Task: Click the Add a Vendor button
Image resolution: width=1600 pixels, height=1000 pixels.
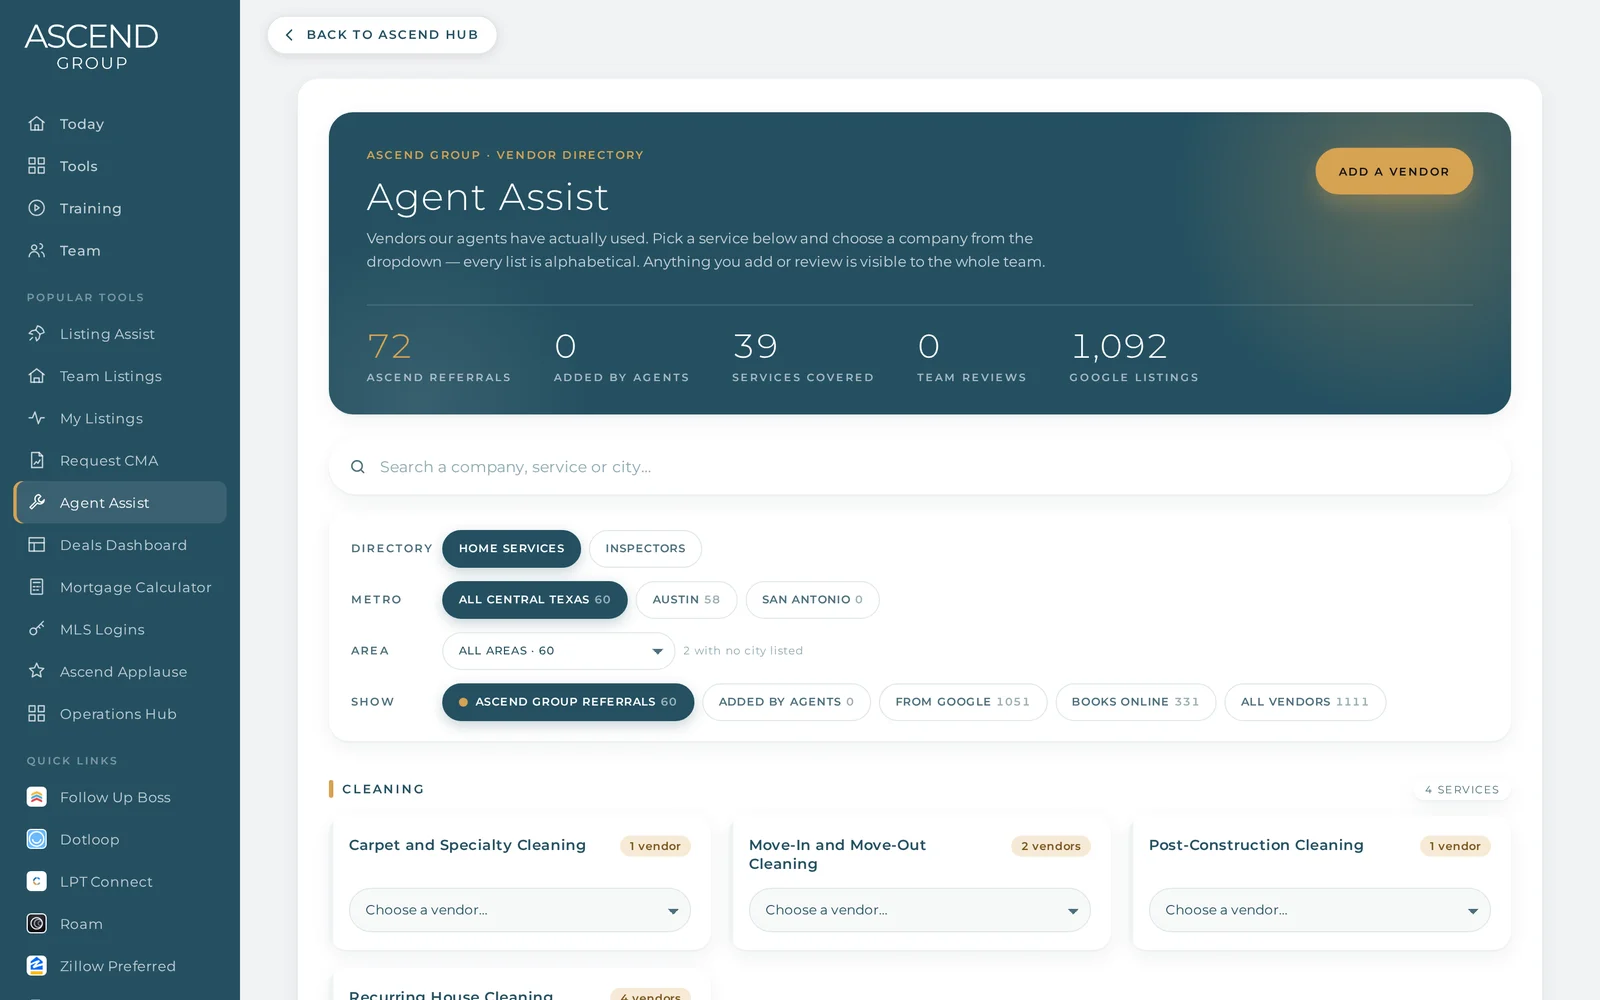Action: point(1394,171)
